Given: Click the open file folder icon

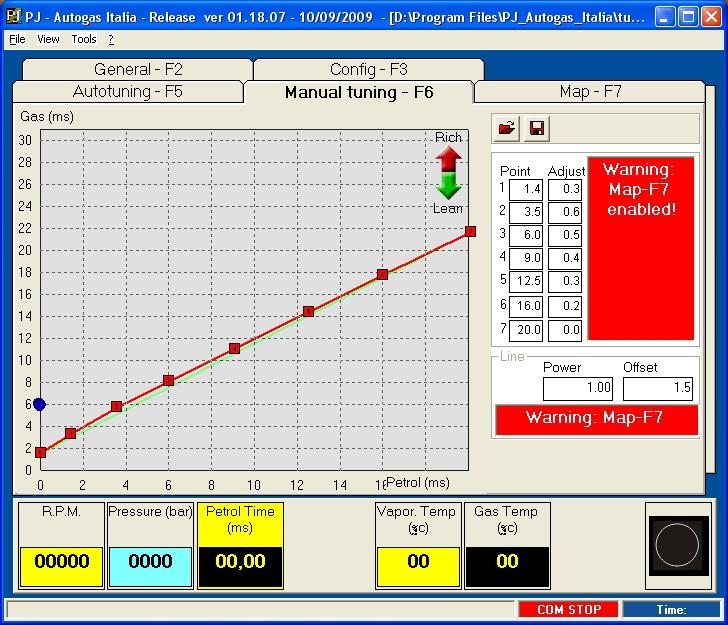Looking at the screenshot, I should [508, 128].
